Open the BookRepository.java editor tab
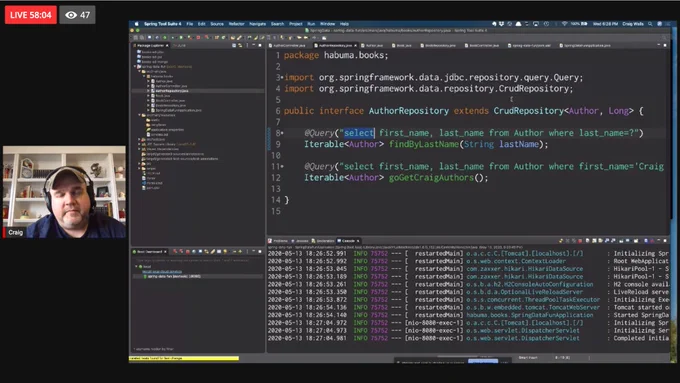 click(438, 45)
